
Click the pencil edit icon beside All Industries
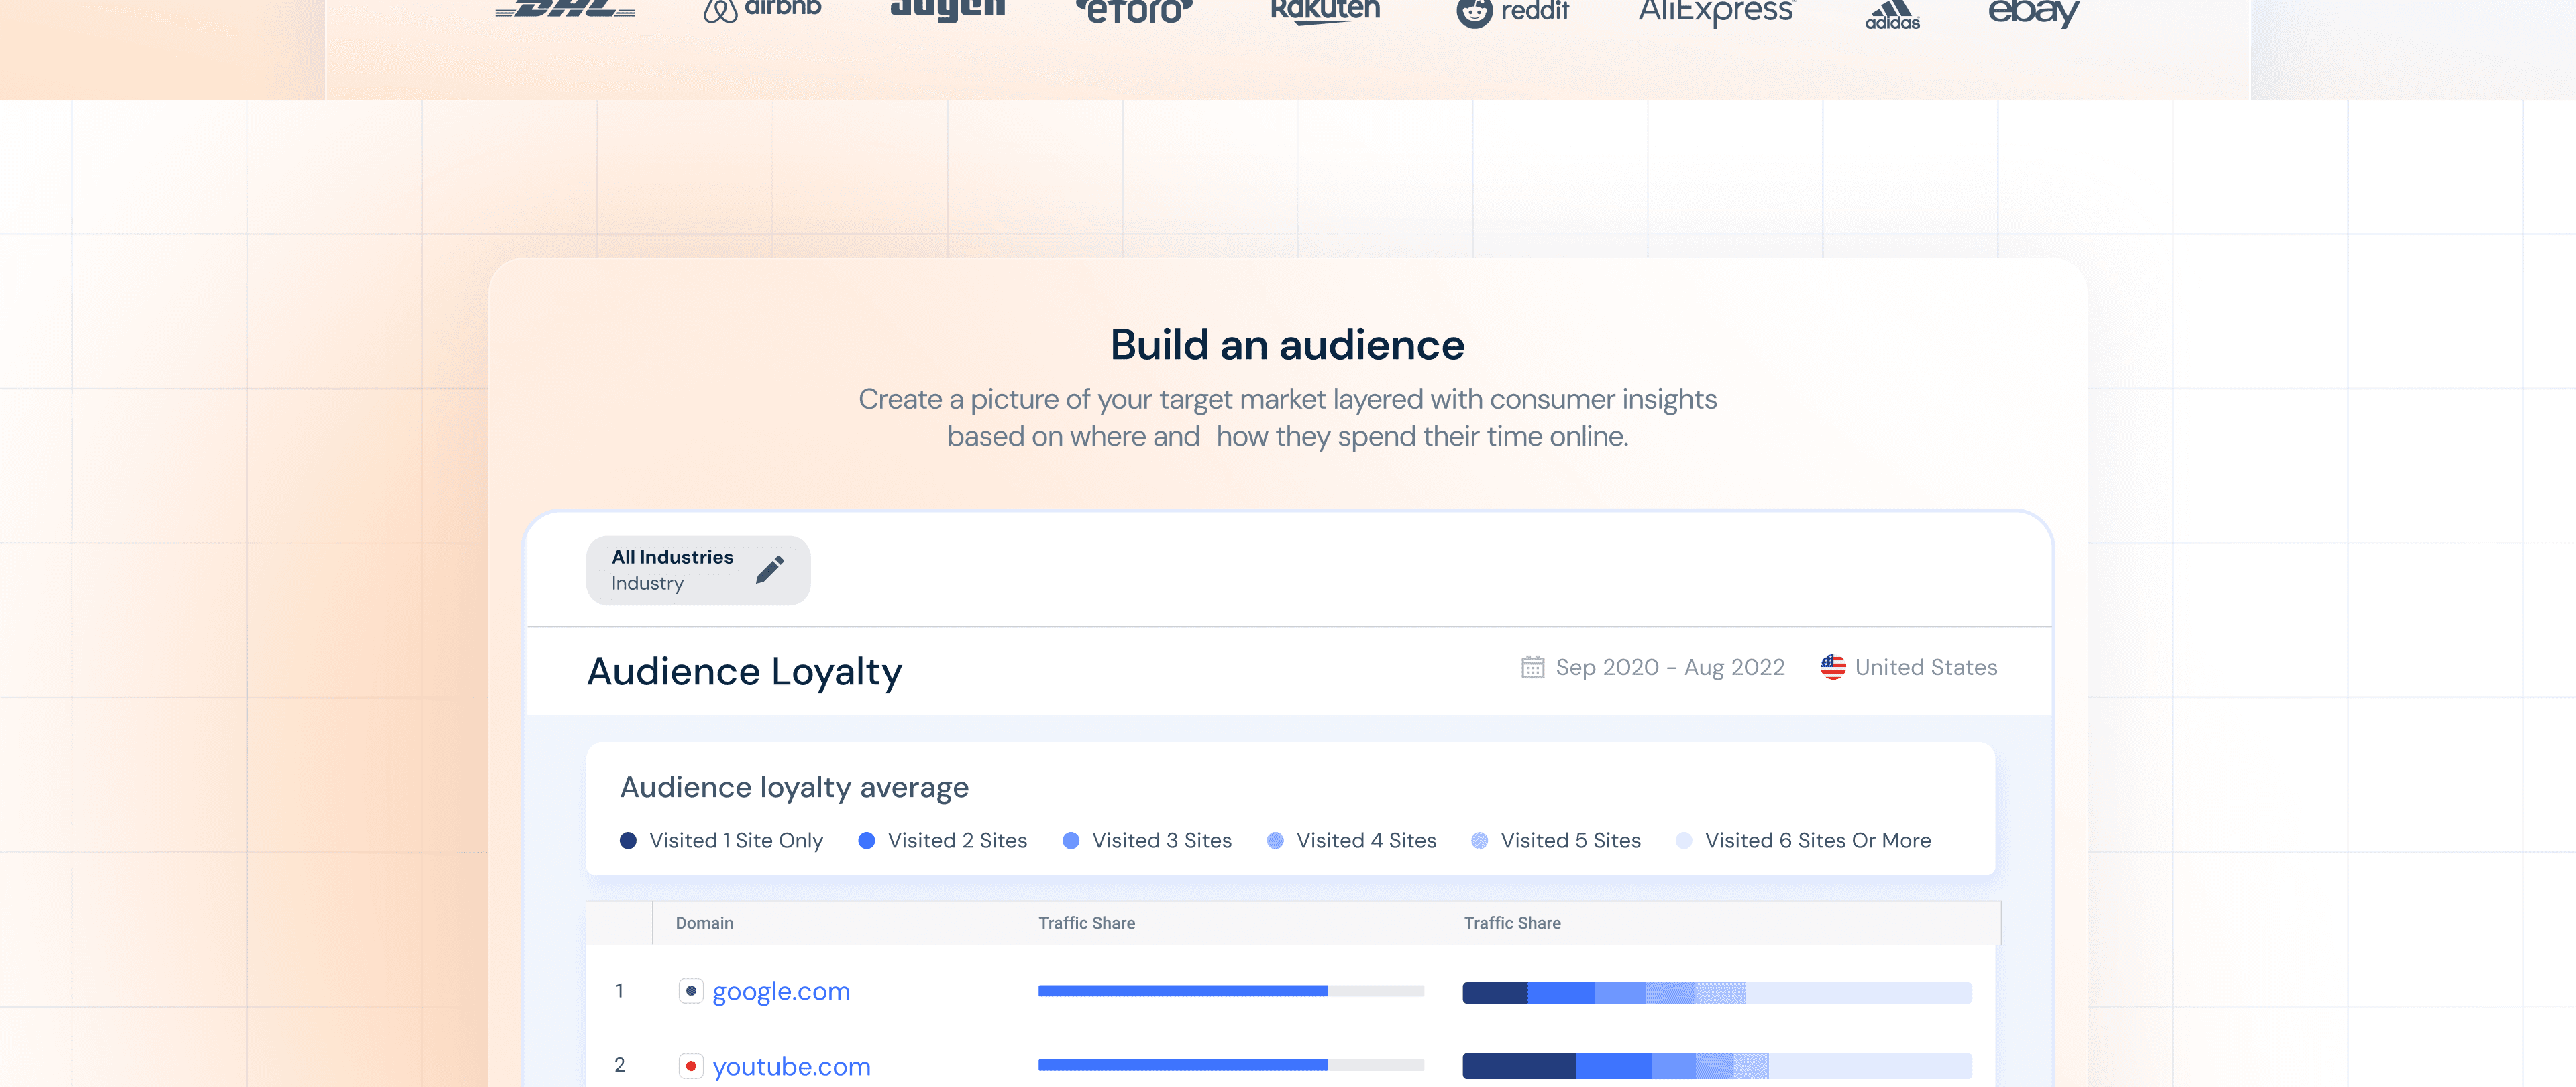(x=769, y=570)
